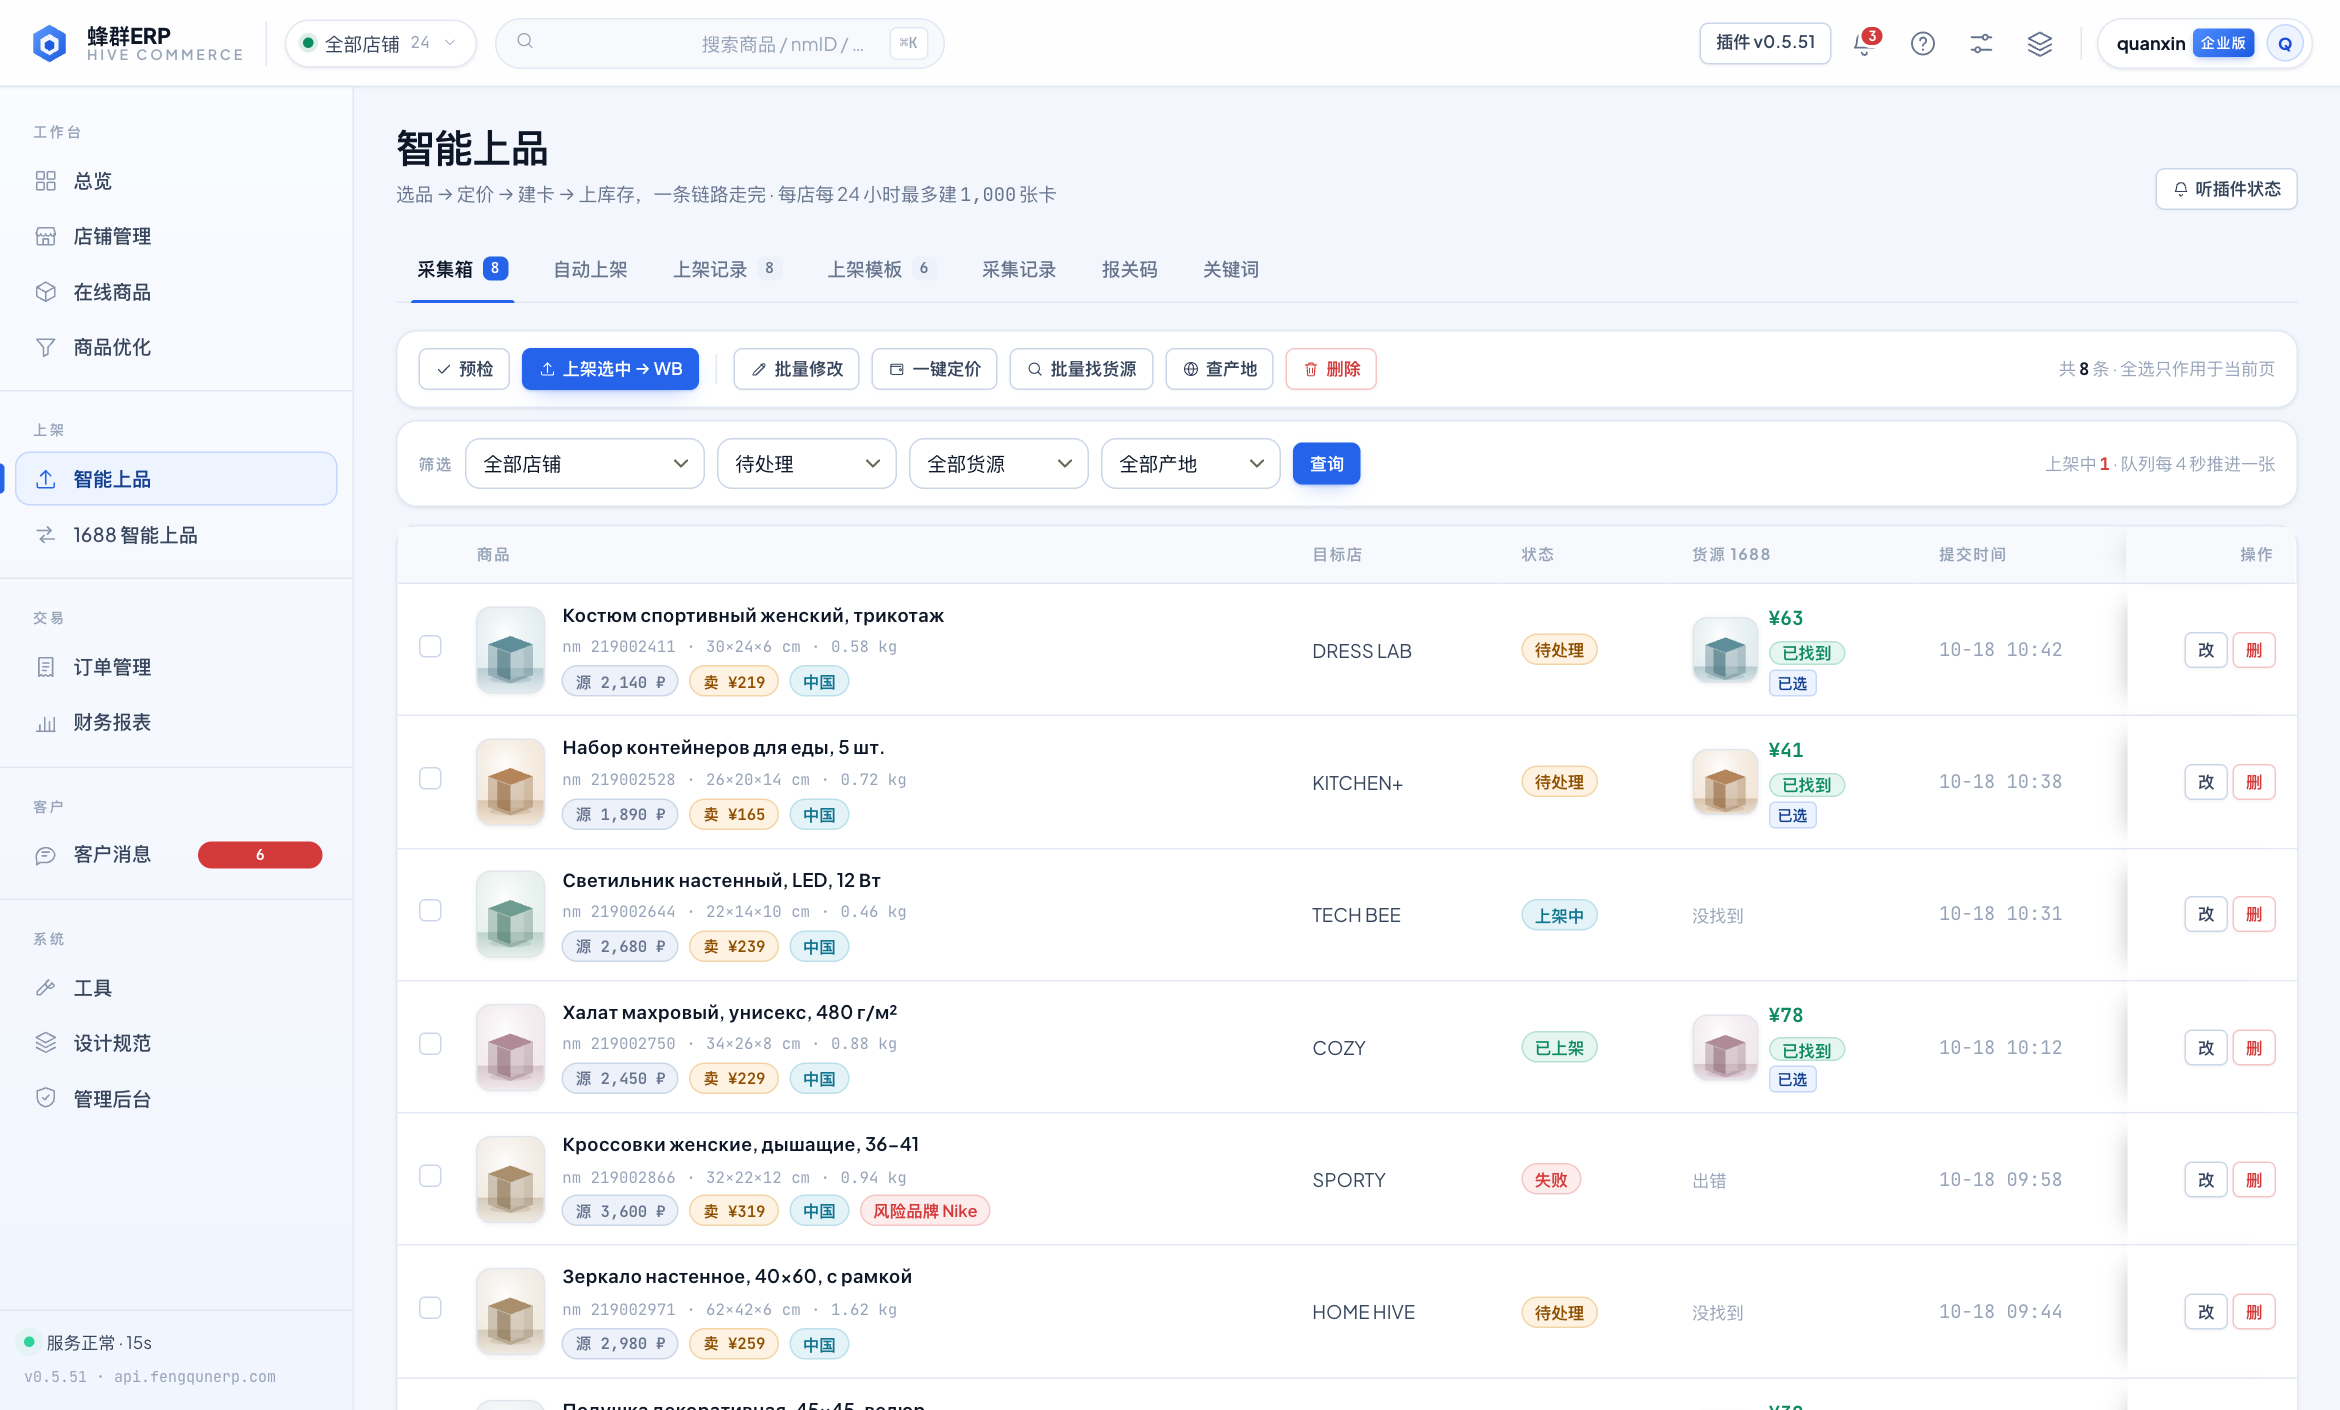Click the 查询 query button
Screen dimensions: 2340x1410
tap(1326, 464)
